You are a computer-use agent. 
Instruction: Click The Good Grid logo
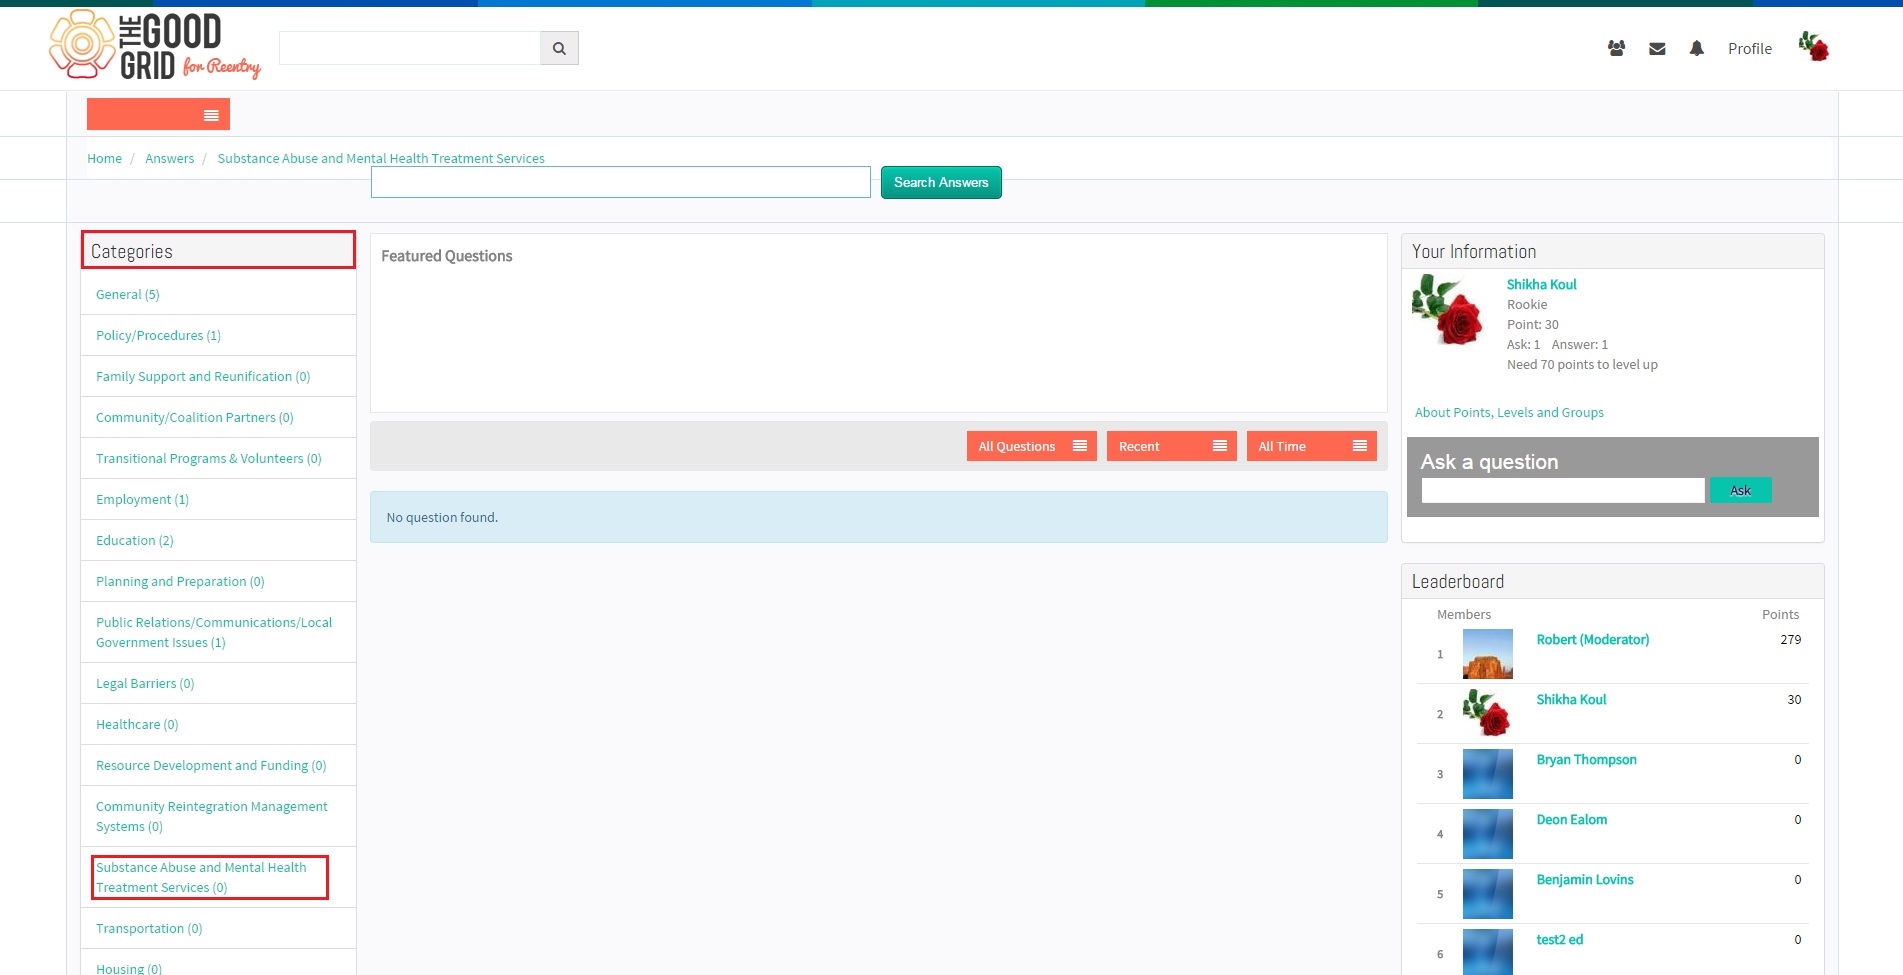pyautogui.click(x=155, y=45)
